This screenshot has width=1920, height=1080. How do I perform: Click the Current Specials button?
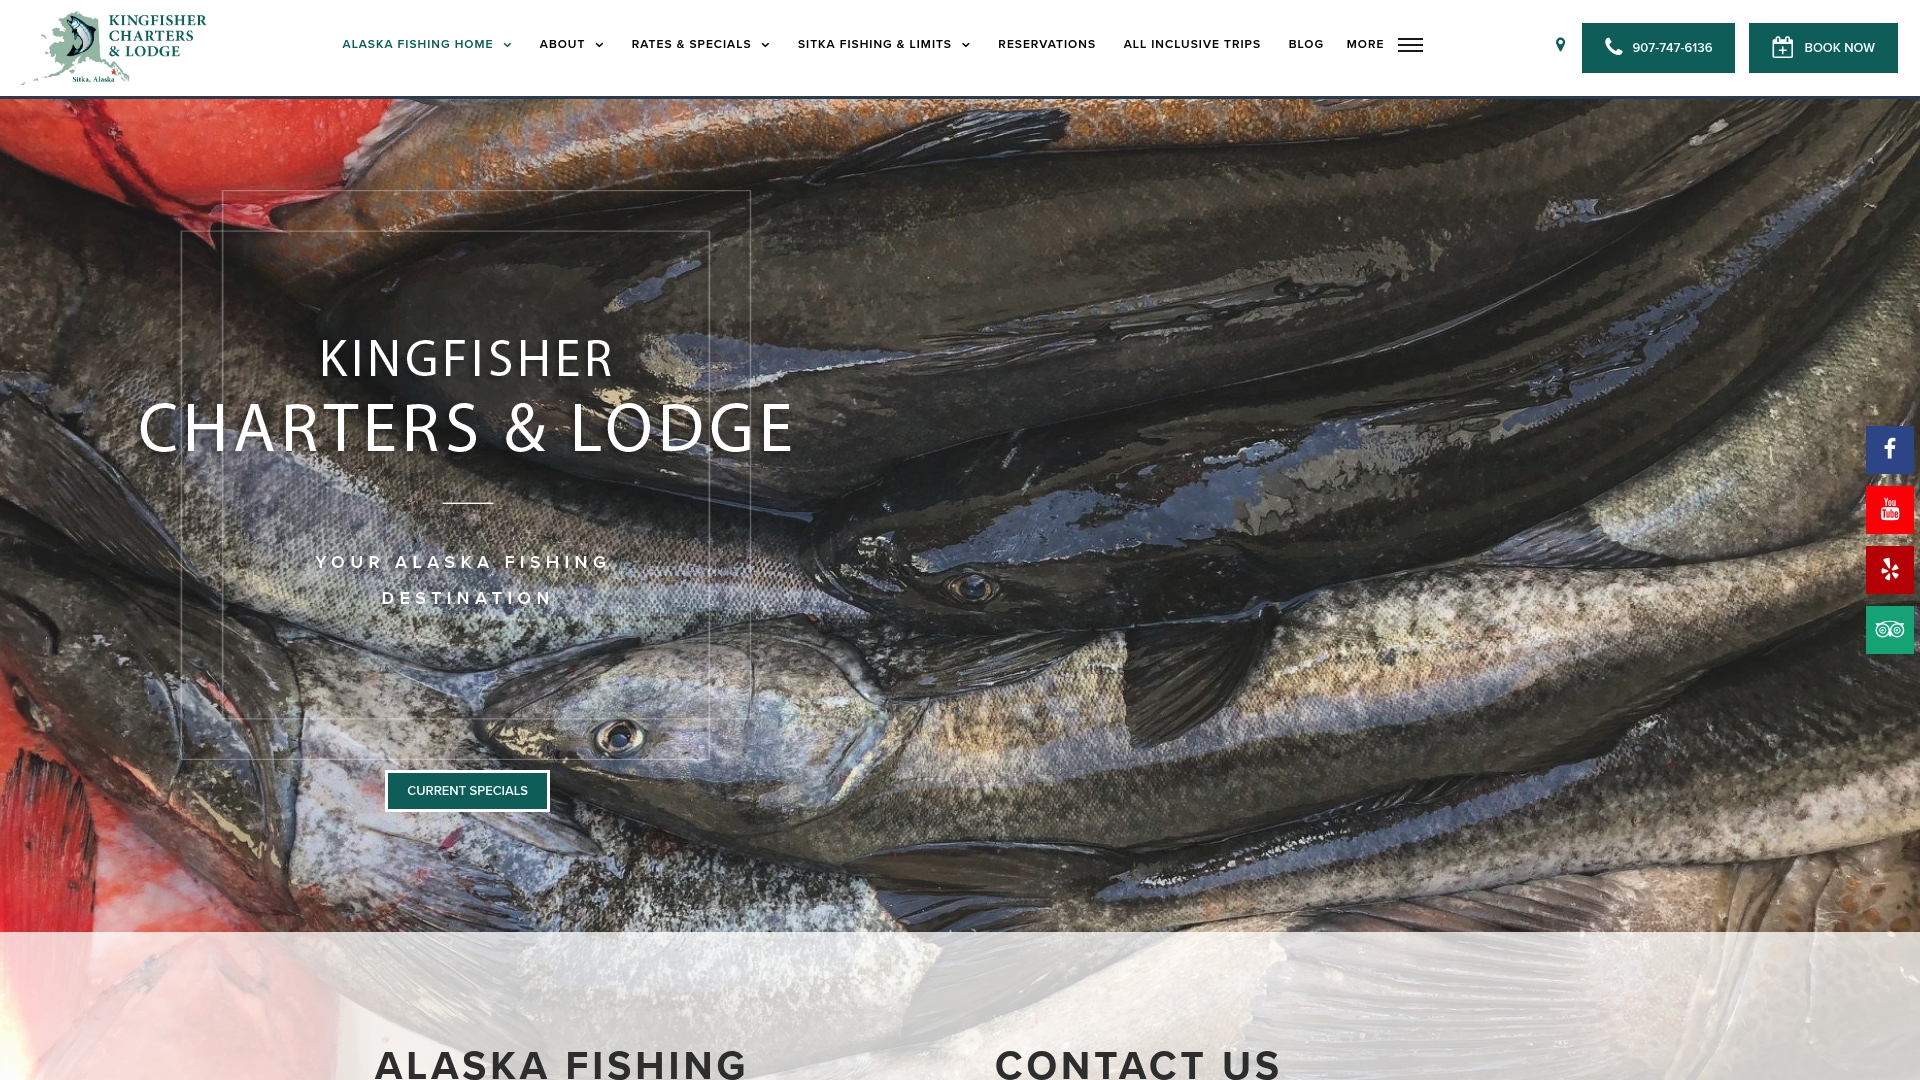click(x=467, y=791)
